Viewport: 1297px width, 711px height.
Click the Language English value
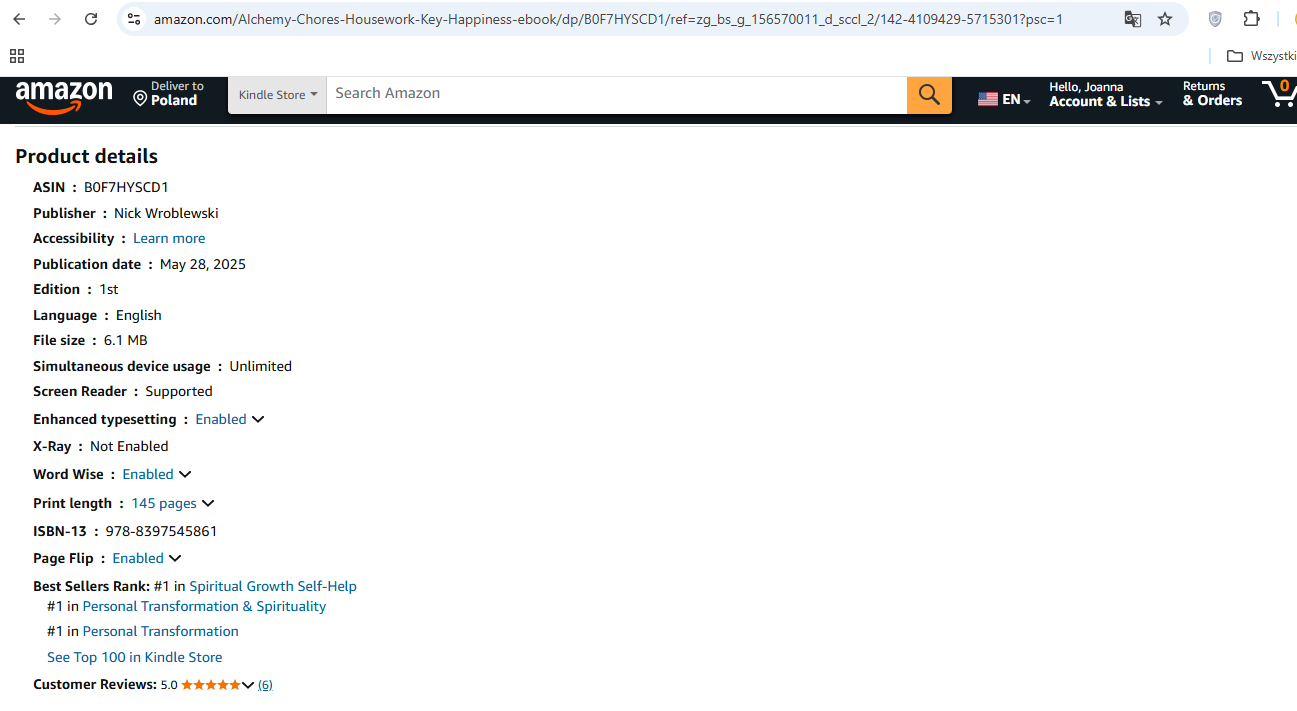point(139,315)
